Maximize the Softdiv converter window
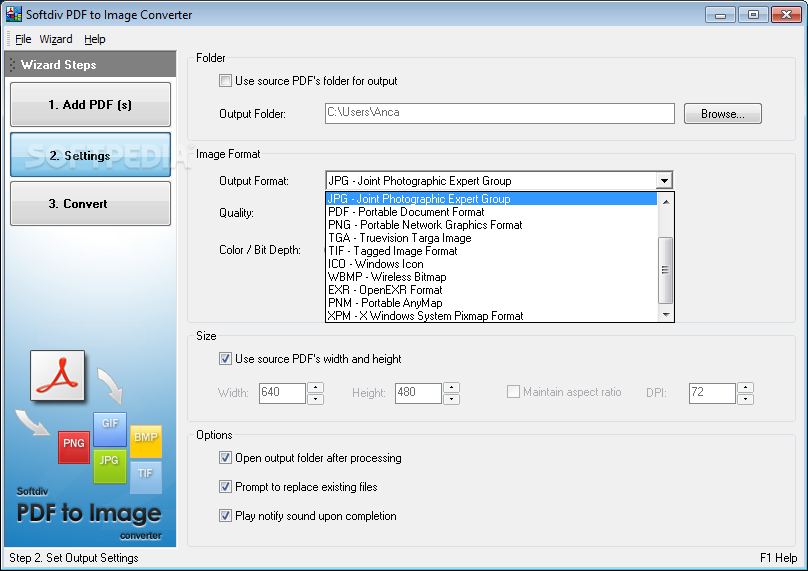 point(753,14)
